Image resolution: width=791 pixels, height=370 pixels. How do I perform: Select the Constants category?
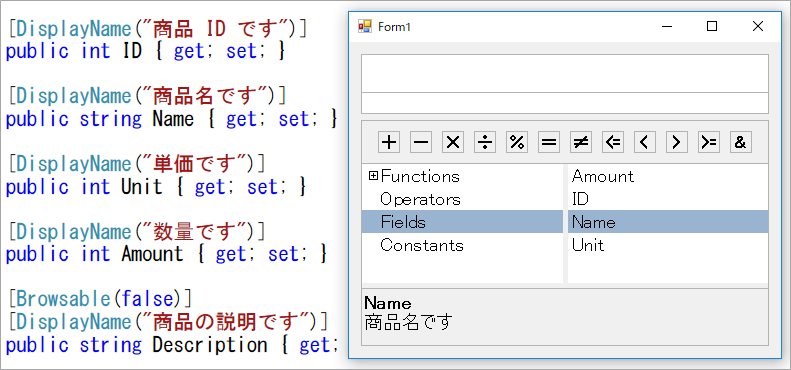pos(422,245)
